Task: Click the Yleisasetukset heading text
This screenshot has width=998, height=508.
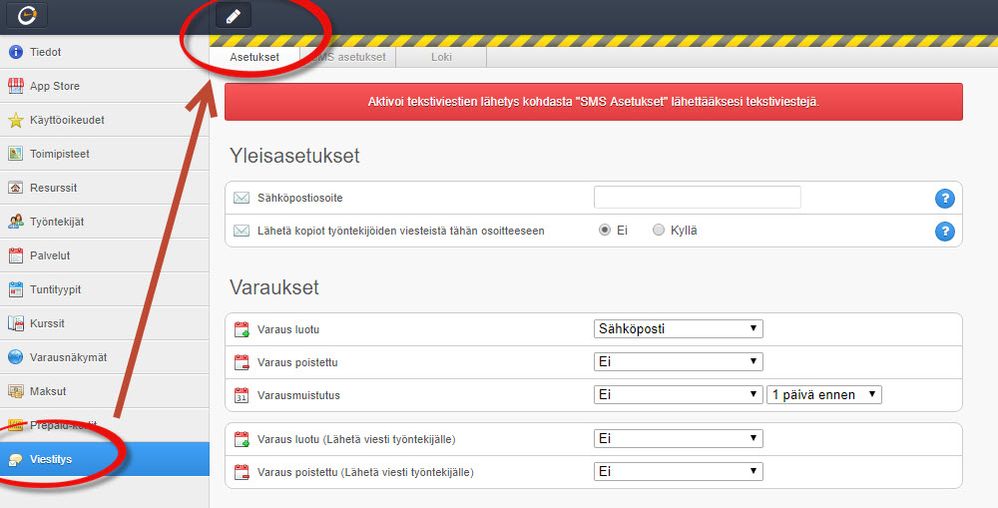Action: click(295, 156)
